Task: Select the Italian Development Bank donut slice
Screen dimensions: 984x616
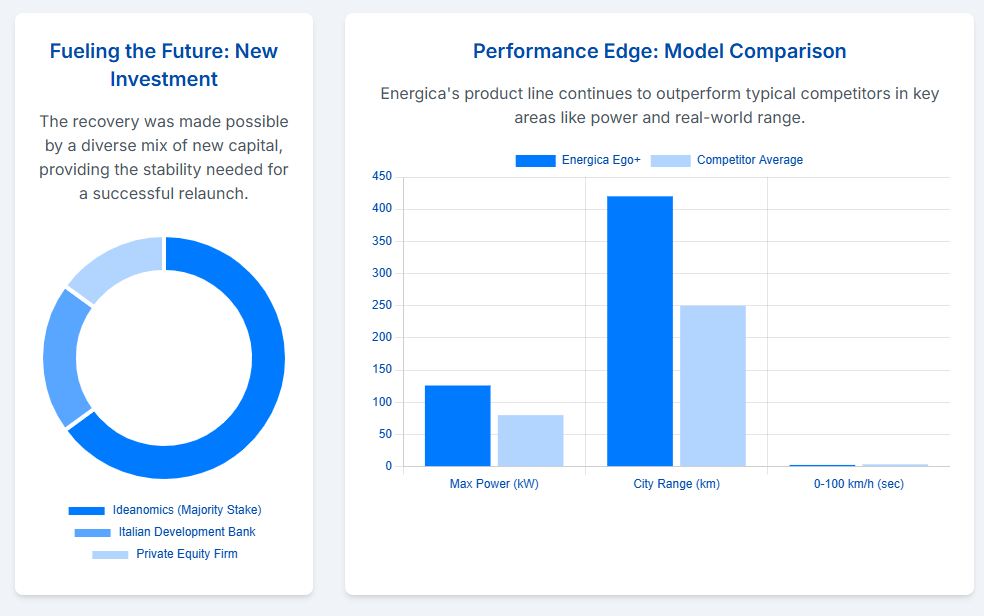Action: tap(60, 355)
